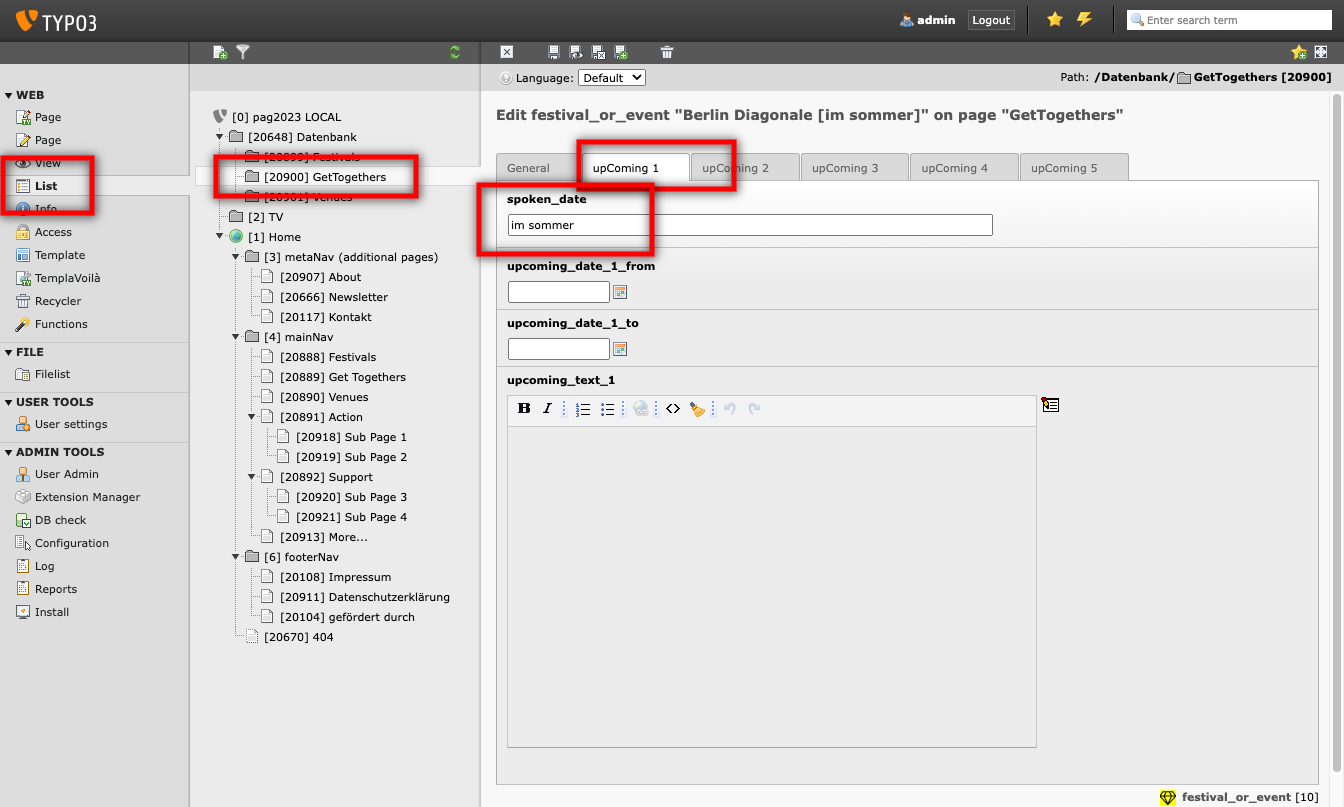Toggle HTML source view in text editor
1344x807 pixels.
click(673, 408)
